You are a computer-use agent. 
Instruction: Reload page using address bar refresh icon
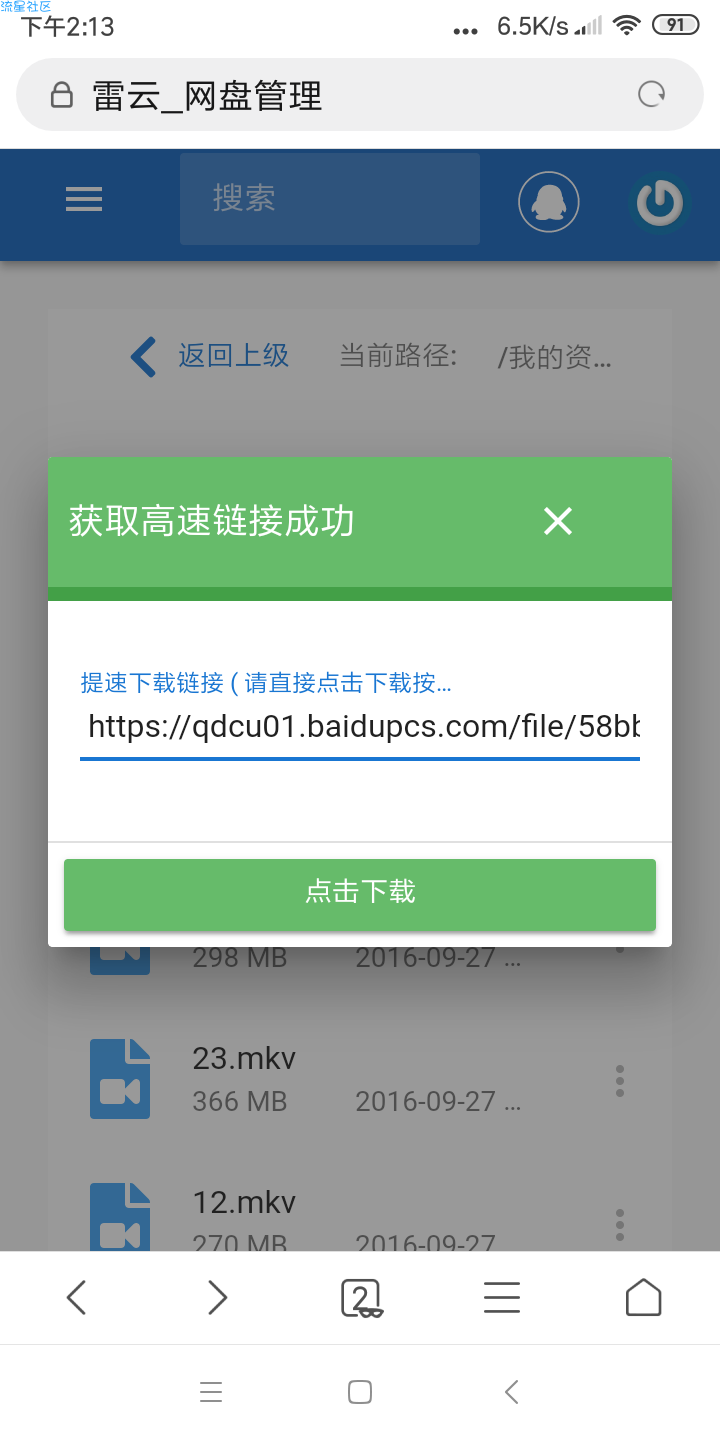652,95
